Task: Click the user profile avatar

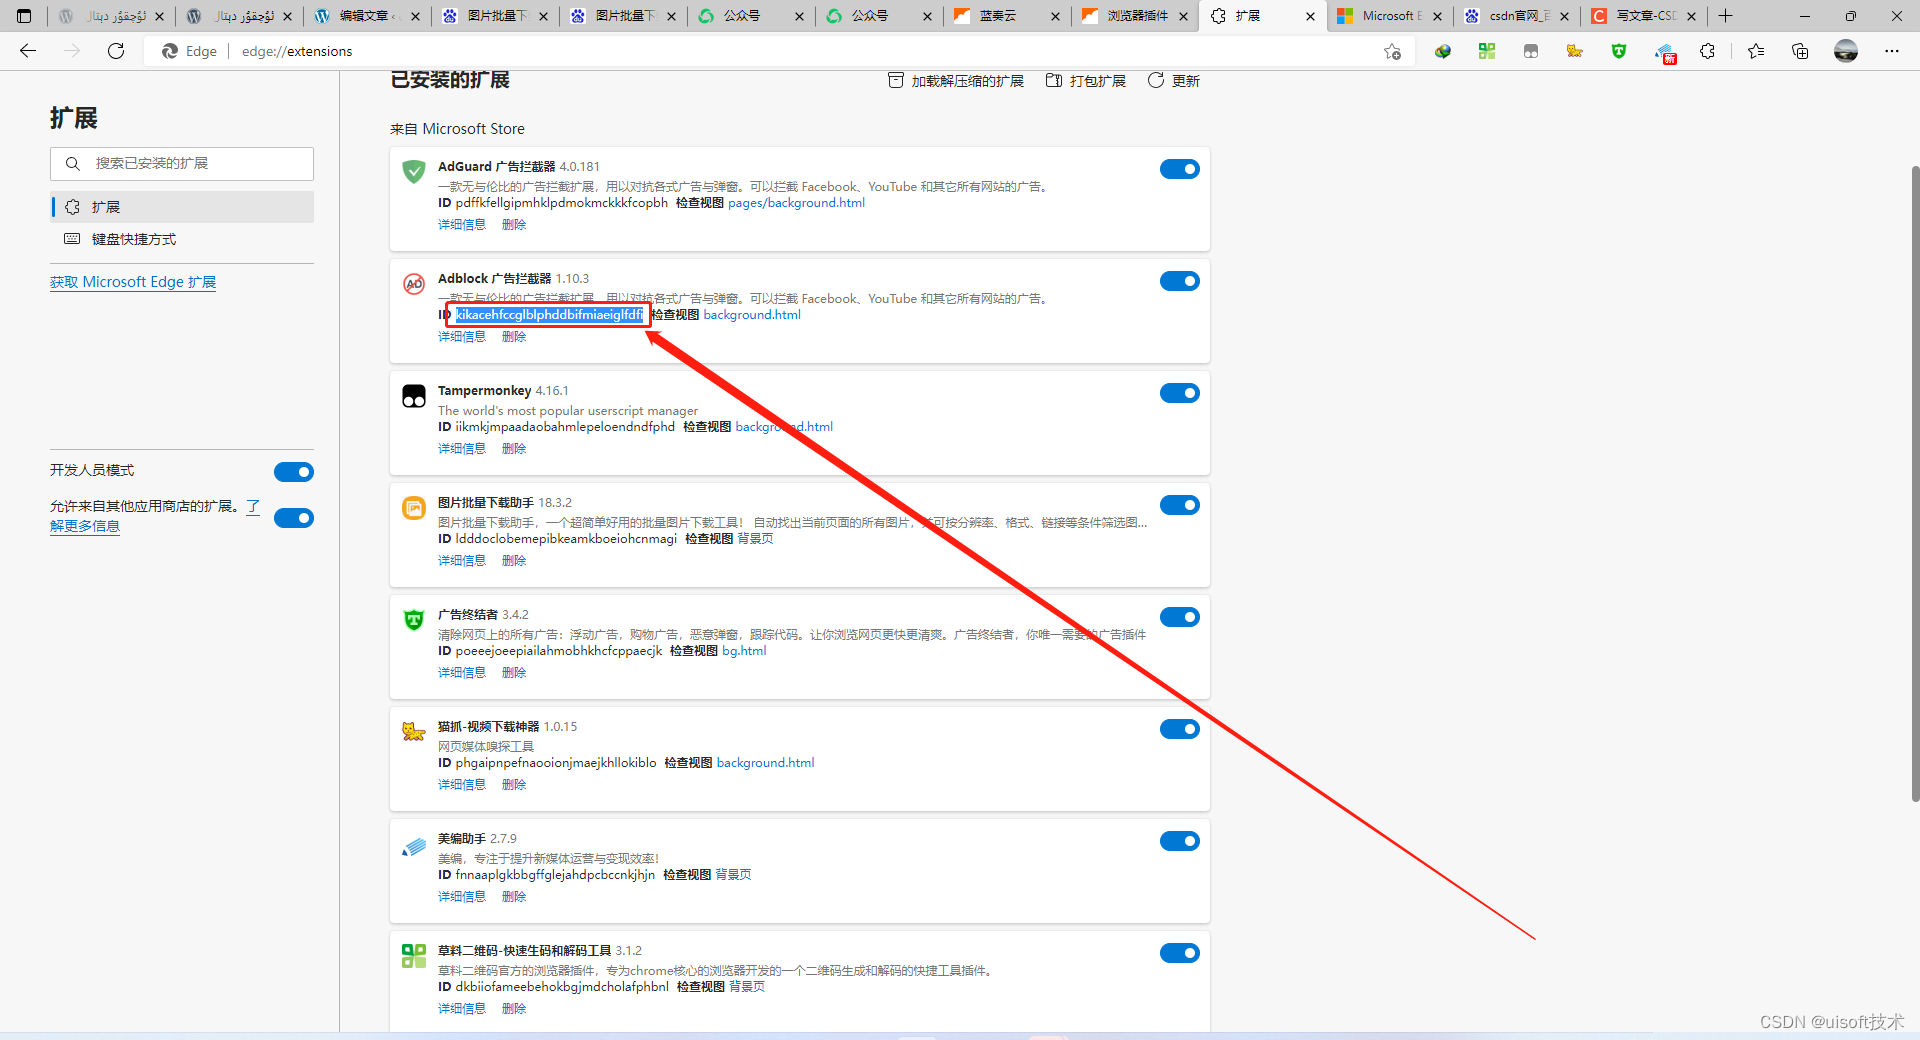Action: 1846,51
